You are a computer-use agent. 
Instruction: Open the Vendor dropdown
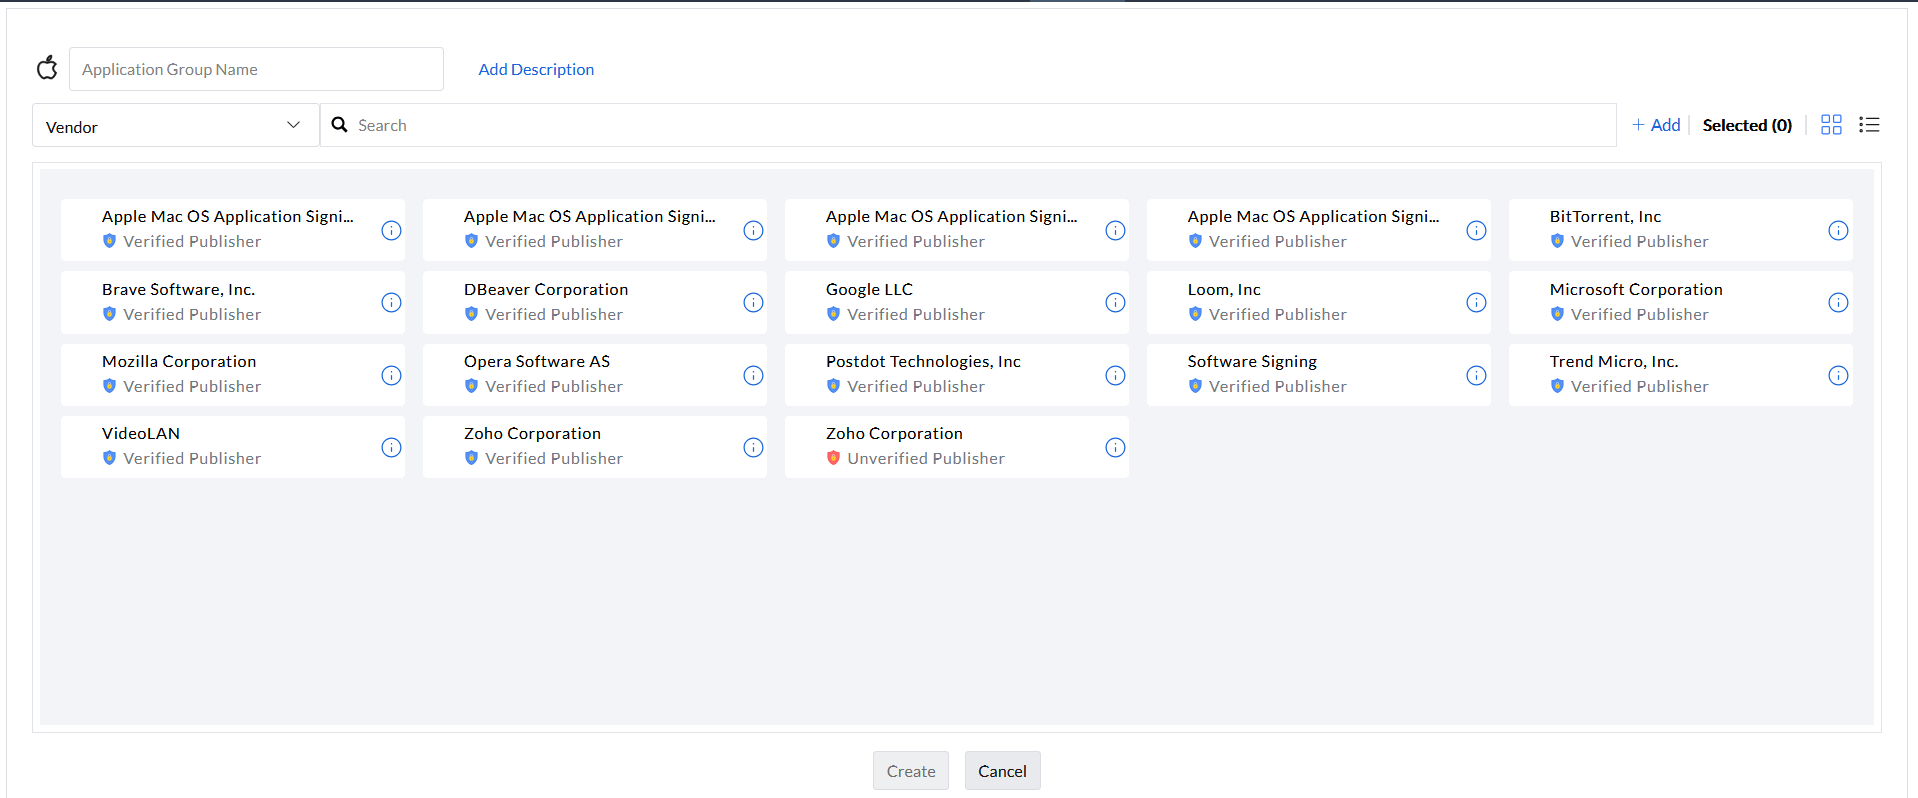(x=175, y=126)
